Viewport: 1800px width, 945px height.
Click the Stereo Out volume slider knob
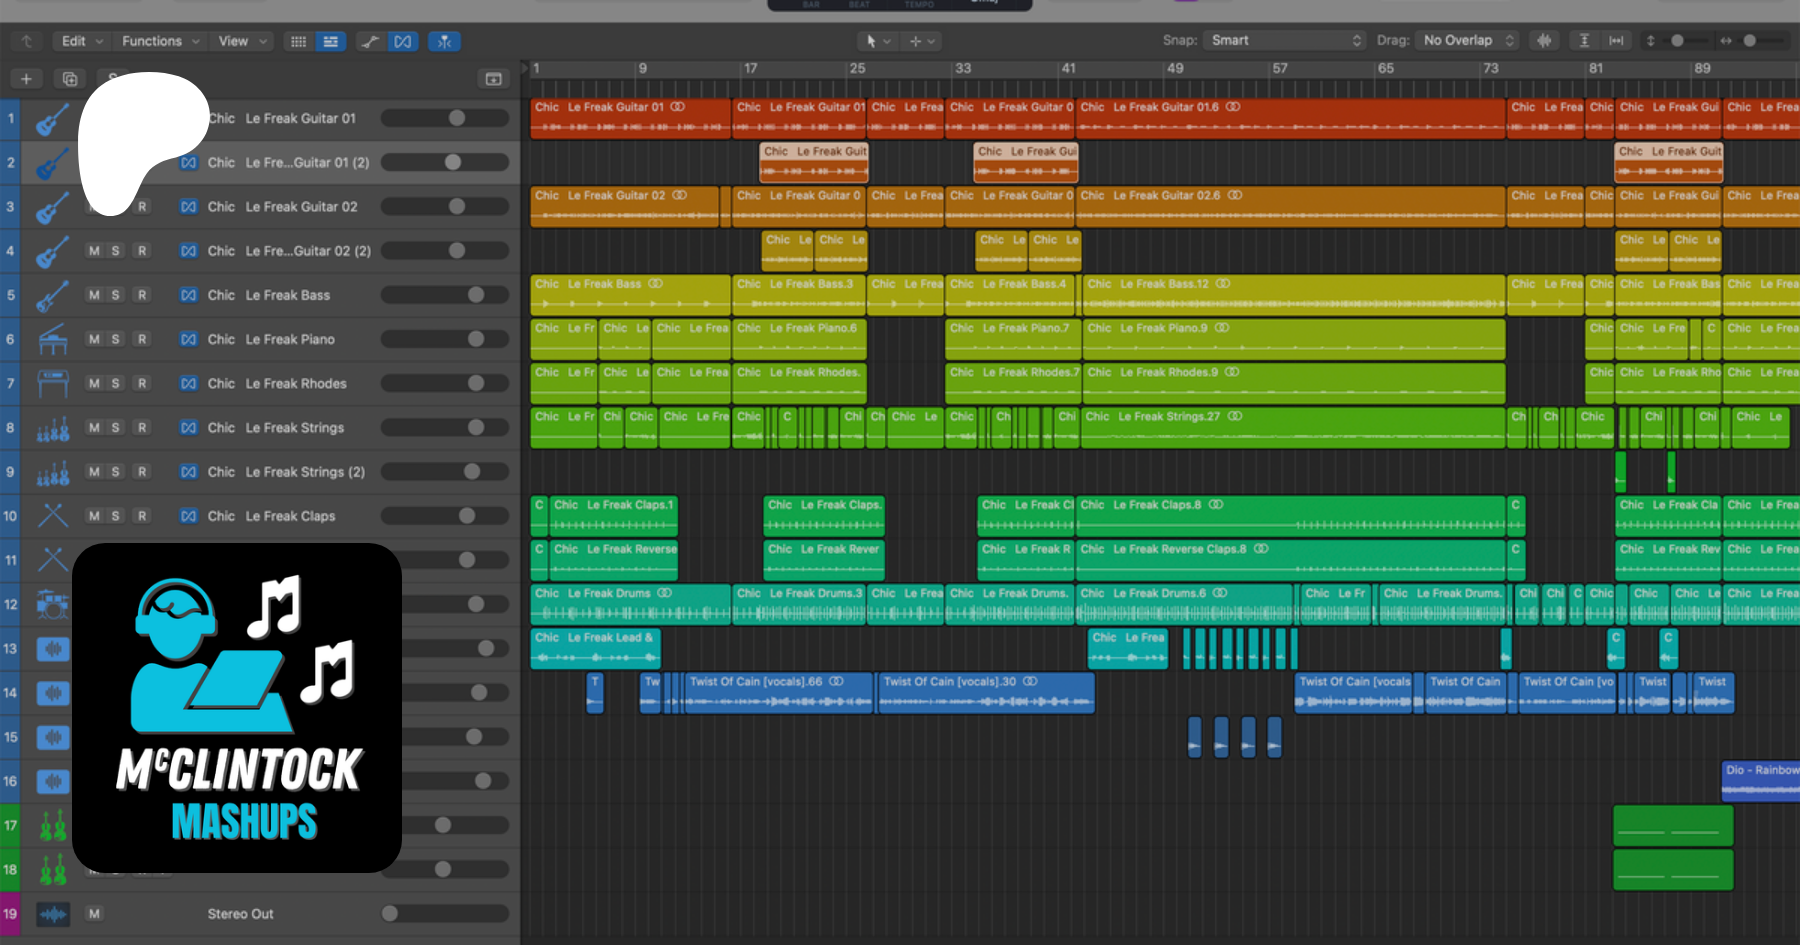click(390, 913)
